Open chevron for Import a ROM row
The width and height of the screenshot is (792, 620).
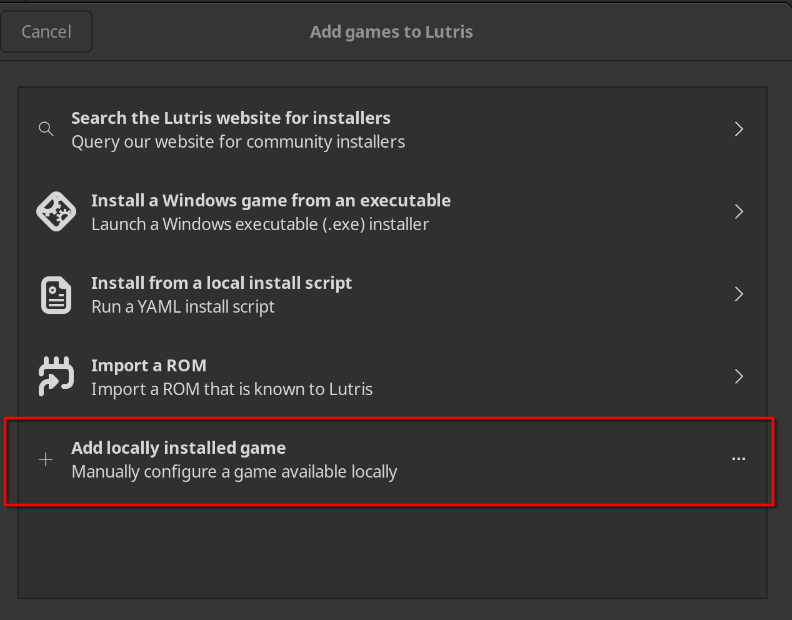[738, 376]
